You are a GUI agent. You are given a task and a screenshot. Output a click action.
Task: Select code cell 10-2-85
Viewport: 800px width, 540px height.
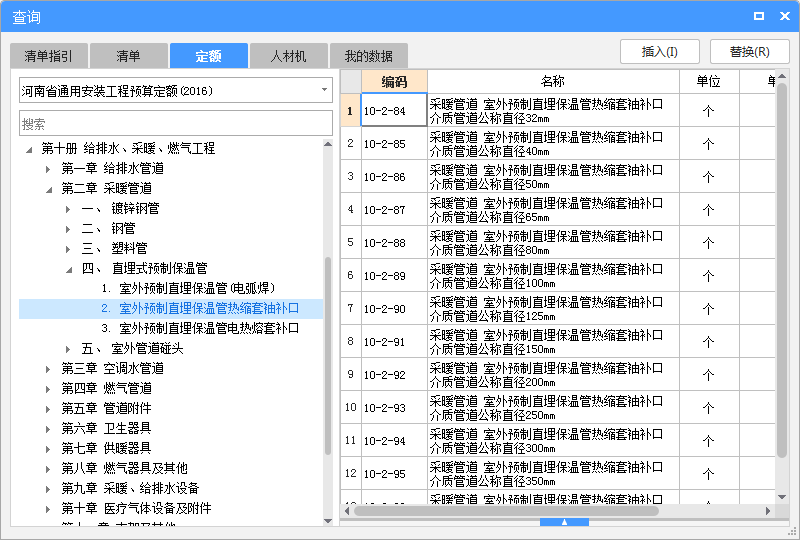pos(394,143)
